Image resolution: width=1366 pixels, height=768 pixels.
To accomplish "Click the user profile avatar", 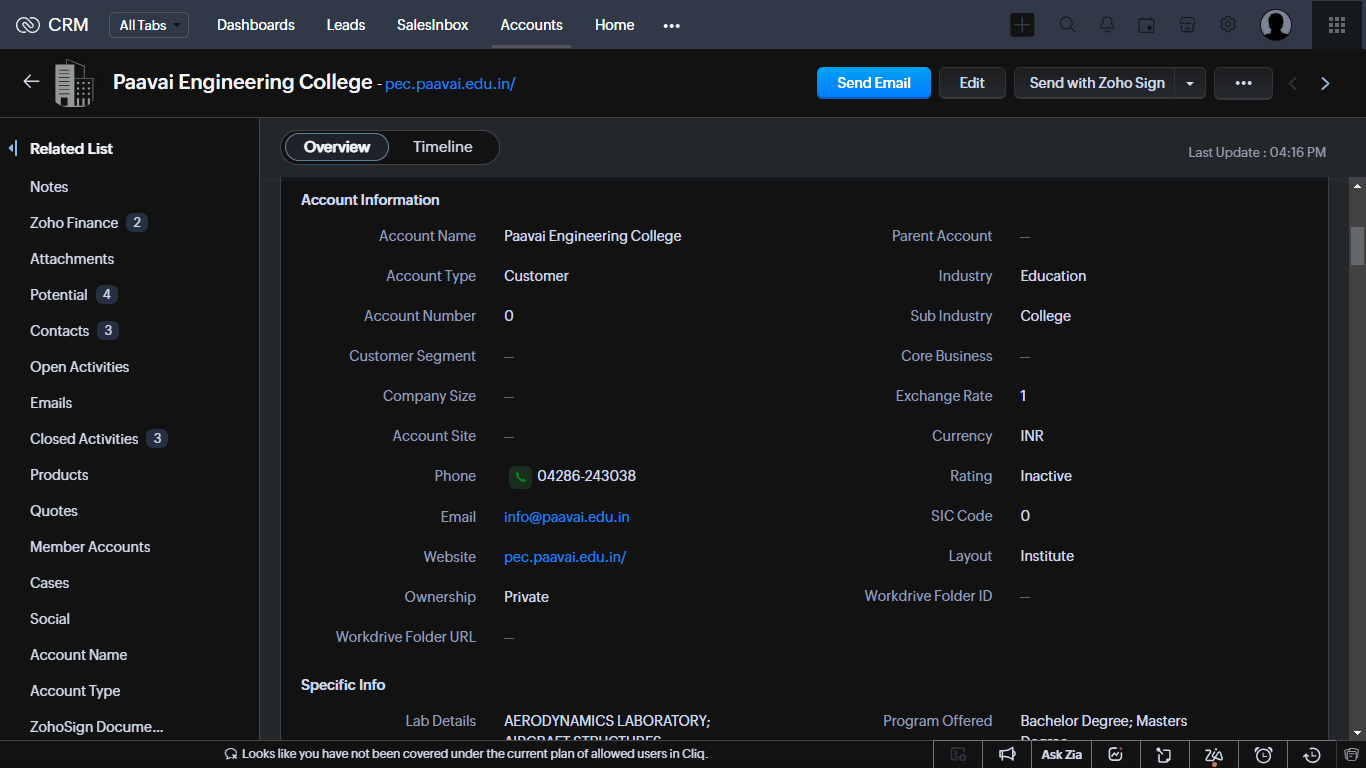I will pyautogui.click(x=1276, y=25).
